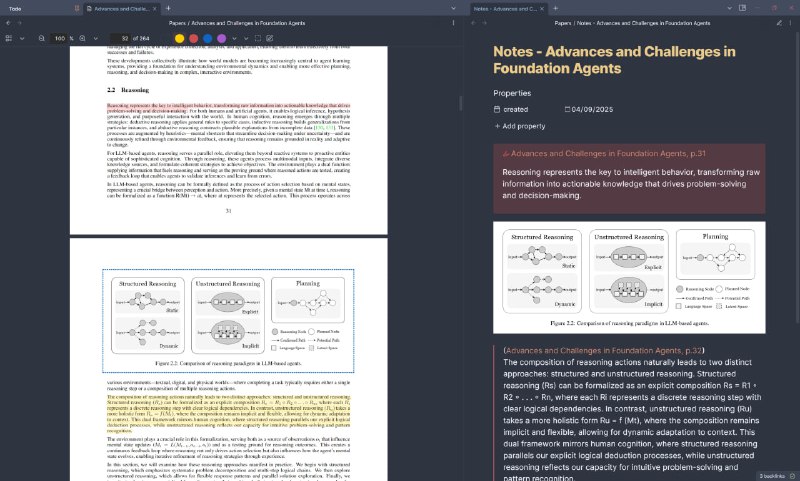
Task: Click the zoom percentage field
Action: click(x=60, y=38)
